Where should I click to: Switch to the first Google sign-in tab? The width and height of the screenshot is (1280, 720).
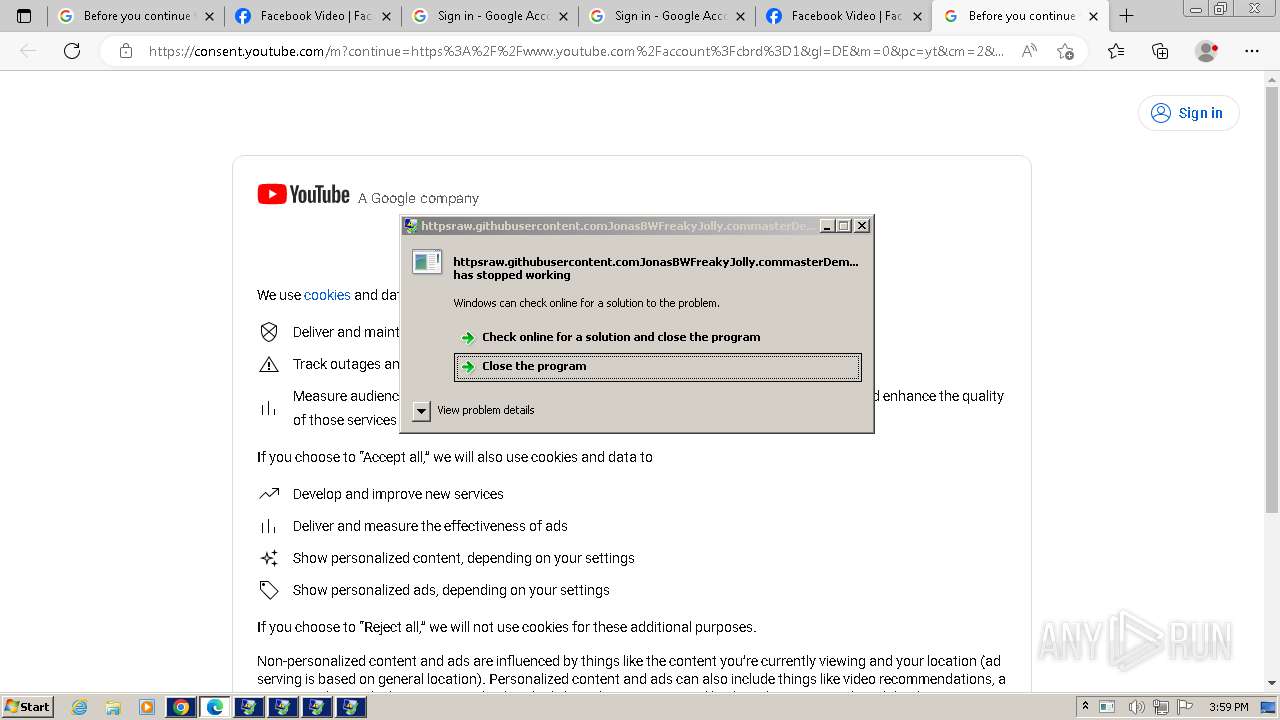point(490,16)
